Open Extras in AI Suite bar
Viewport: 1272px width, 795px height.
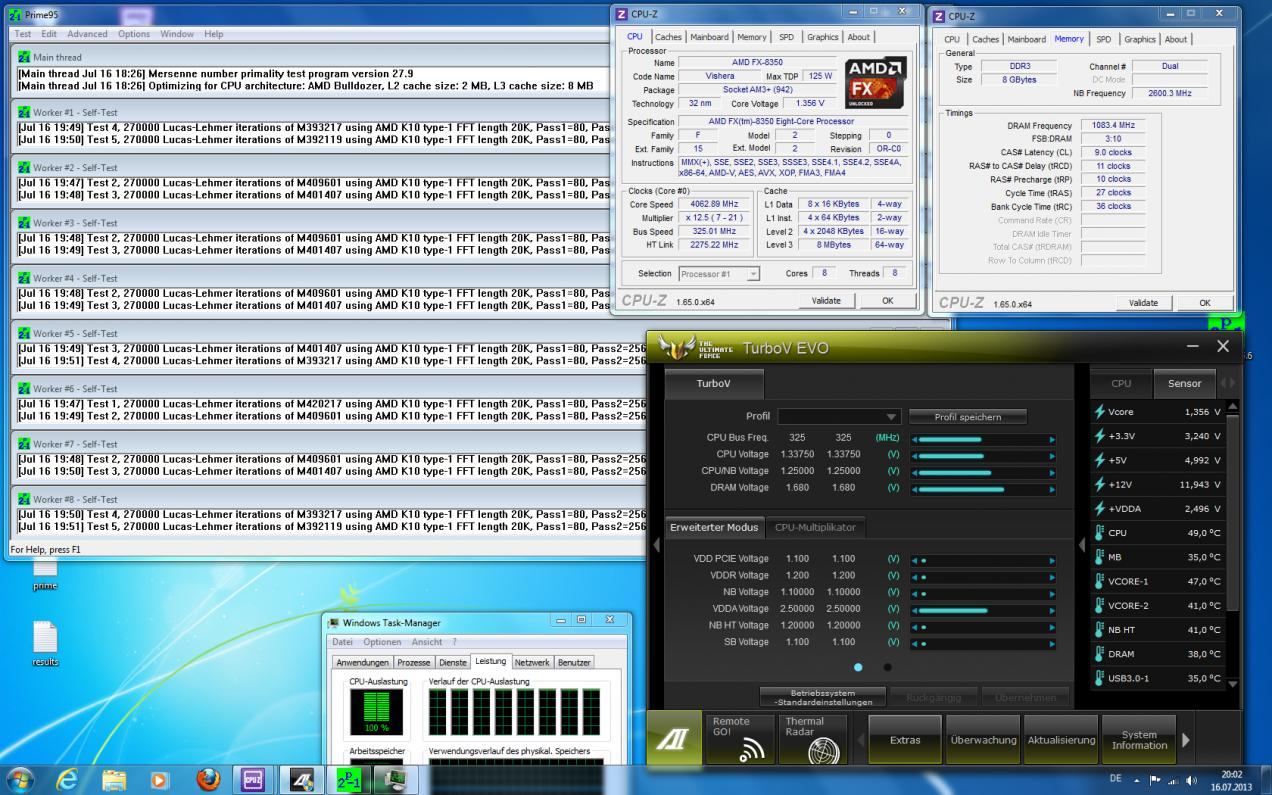[905, 740]
